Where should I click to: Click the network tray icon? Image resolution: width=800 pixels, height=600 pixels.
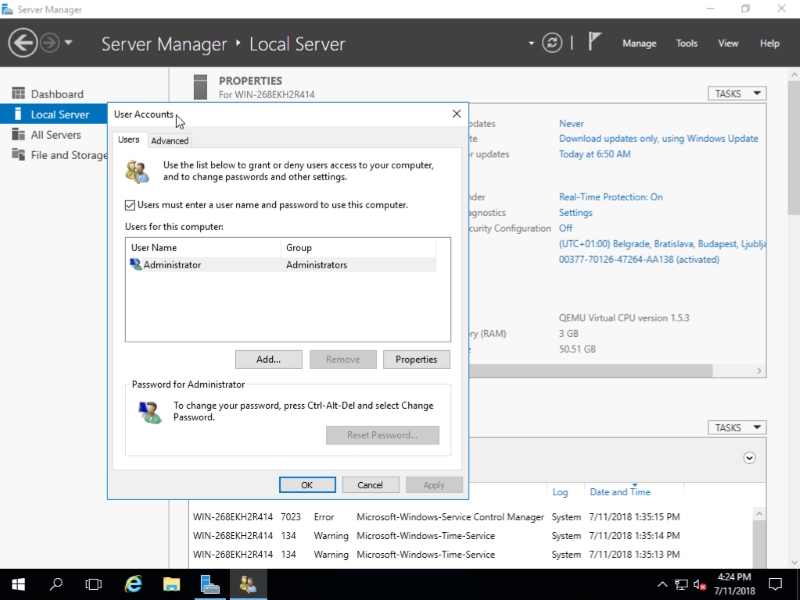pyautogui.click(x=681, y=585)
